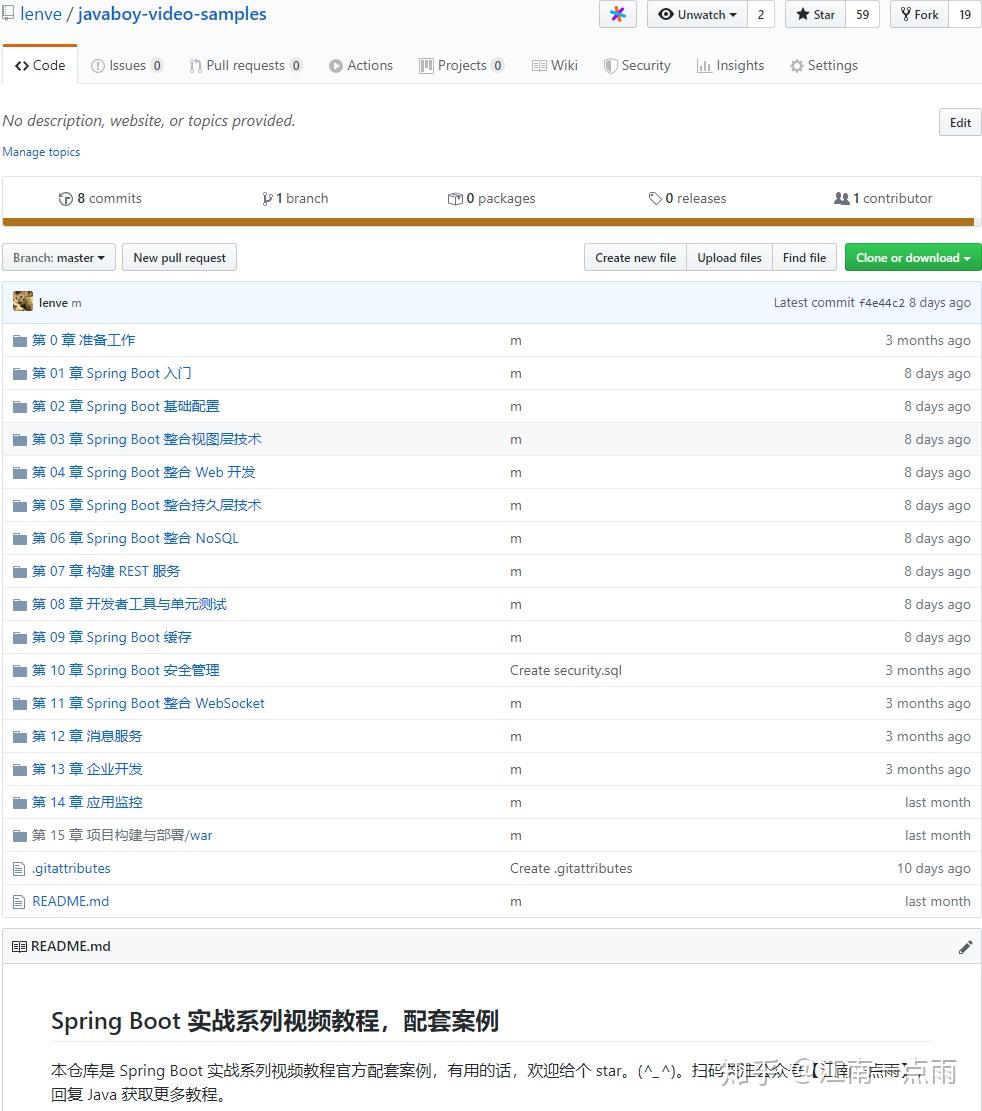This screenshot has width=982, height=1111.
Task: Click the fork icon on the Fork button
Action: coord(905,14)
